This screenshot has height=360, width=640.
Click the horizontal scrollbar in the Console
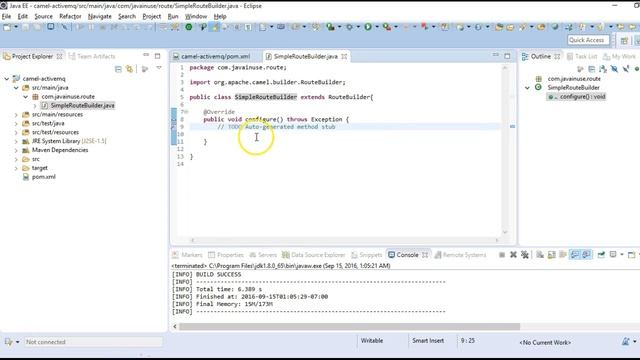(349, 327)
